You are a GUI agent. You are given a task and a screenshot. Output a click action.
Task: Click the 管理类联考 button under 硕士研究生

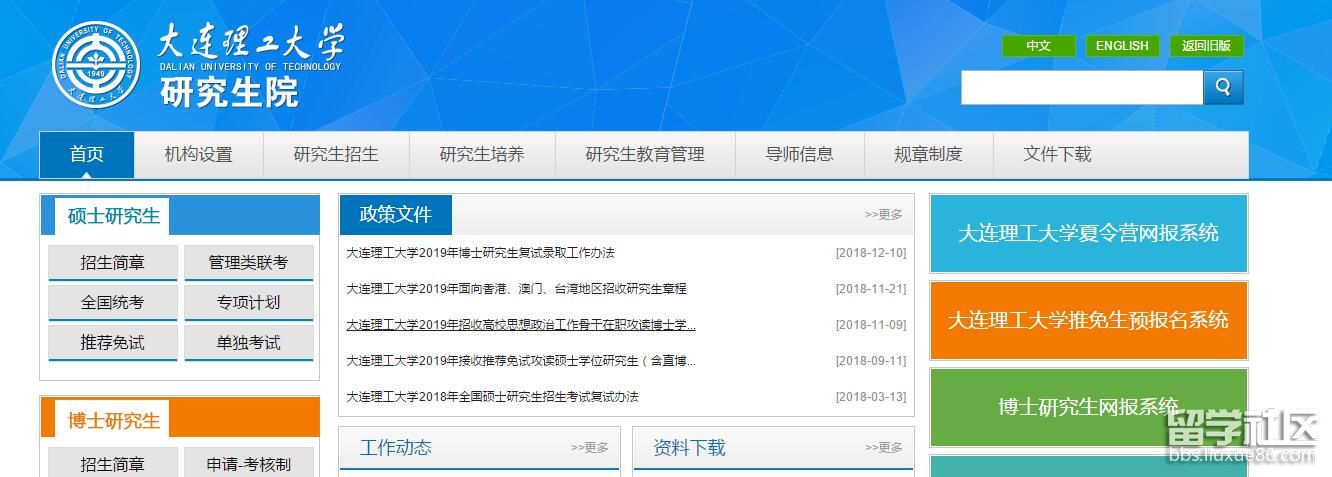click(248, 263)
